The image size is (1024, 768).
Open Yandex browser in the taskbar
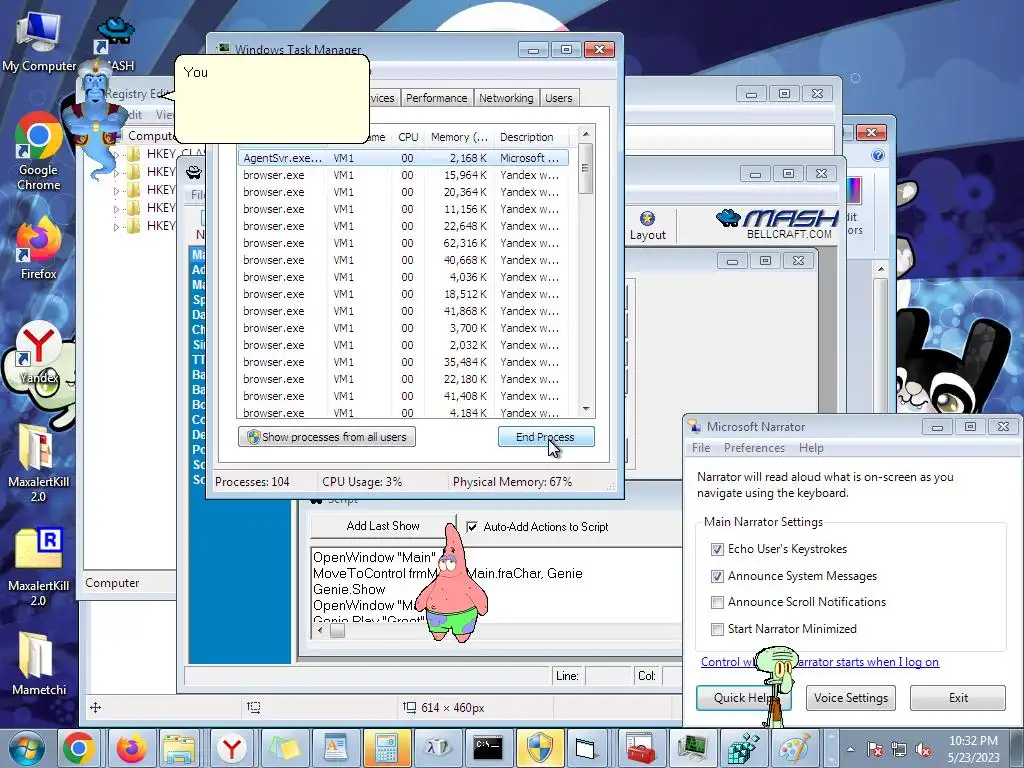coord(232,748)
